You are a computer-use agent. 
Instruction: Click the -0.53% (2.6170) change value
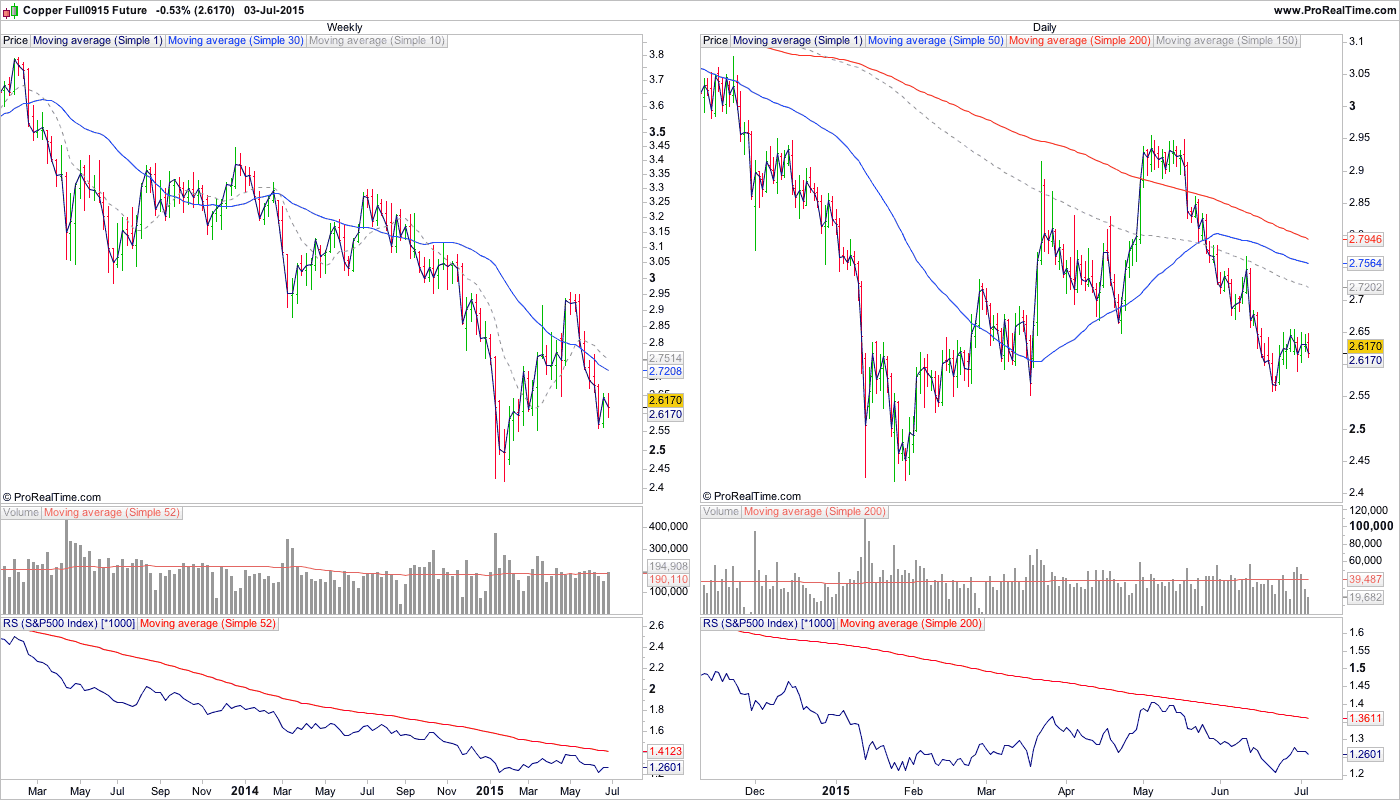pyautogui.click(x=196, y=10)
